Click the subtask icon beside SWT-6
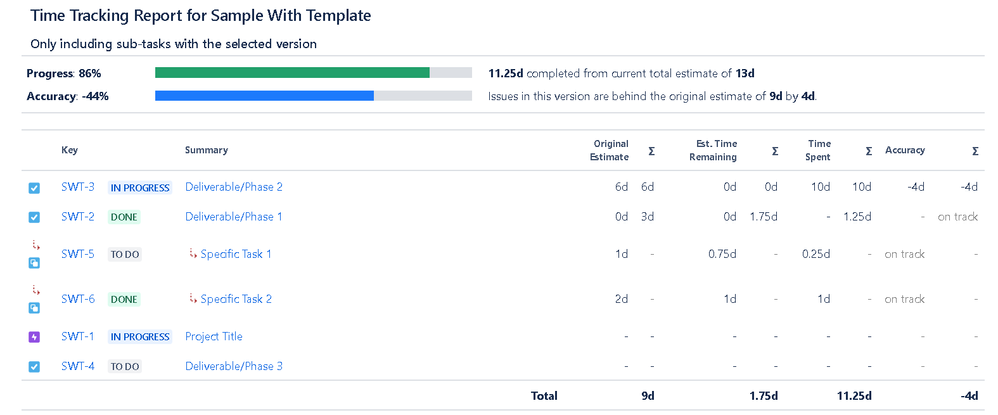The width and height of the screenshot is (998, 415). 34,307
